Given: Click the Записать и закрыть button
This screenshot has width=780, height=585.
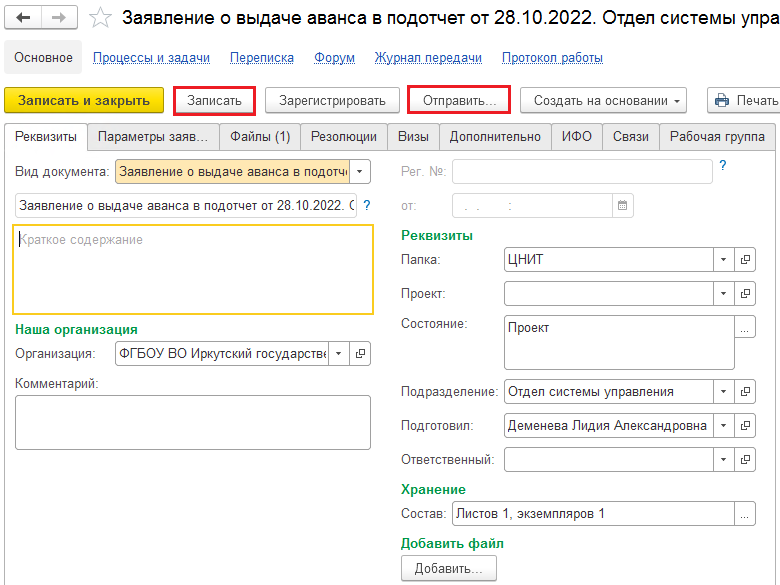Looking at the screenshot, I should [84, 100].
